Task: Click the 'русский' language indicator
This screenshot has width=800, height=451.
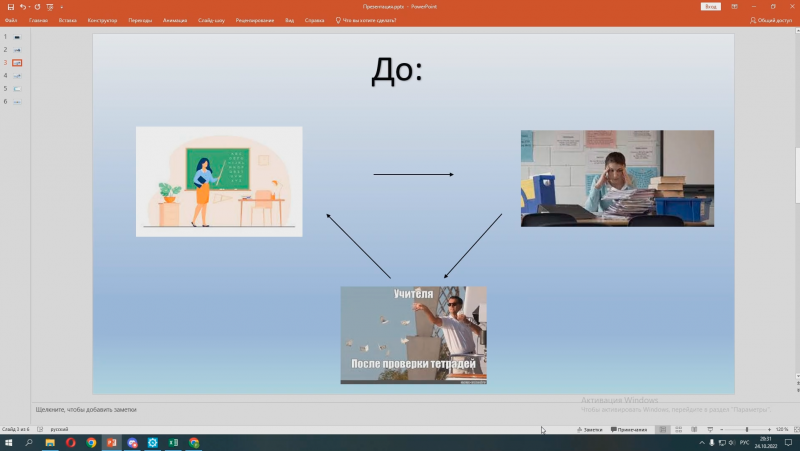Action: [x=59, y=429]
